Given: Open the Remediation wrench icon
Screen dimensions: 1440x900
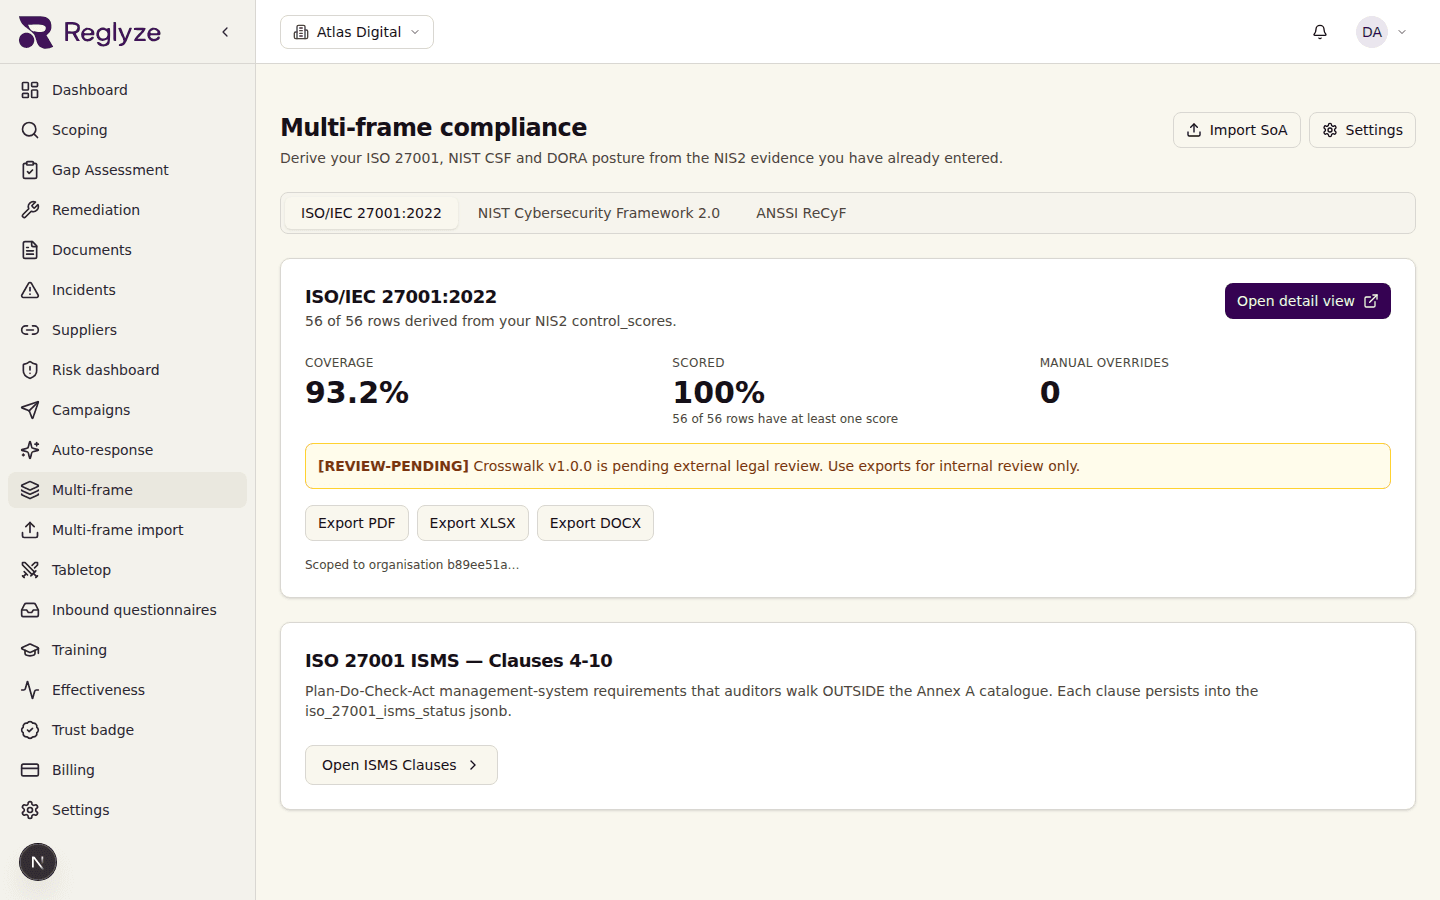Looking at the screenshot, I should point(30,210).
